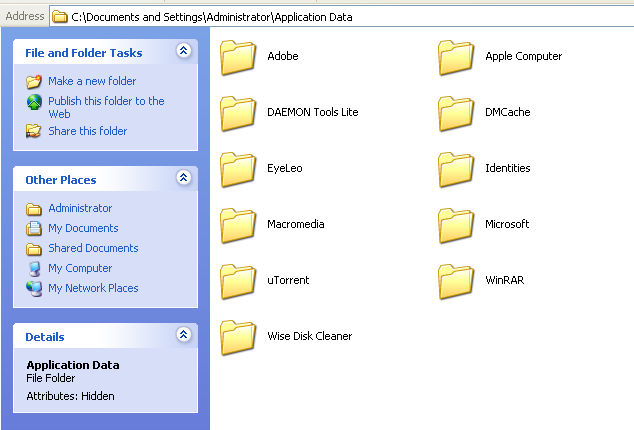634x430 pixels.
Task: Collapse the Details panel
Action: [184, 335]
